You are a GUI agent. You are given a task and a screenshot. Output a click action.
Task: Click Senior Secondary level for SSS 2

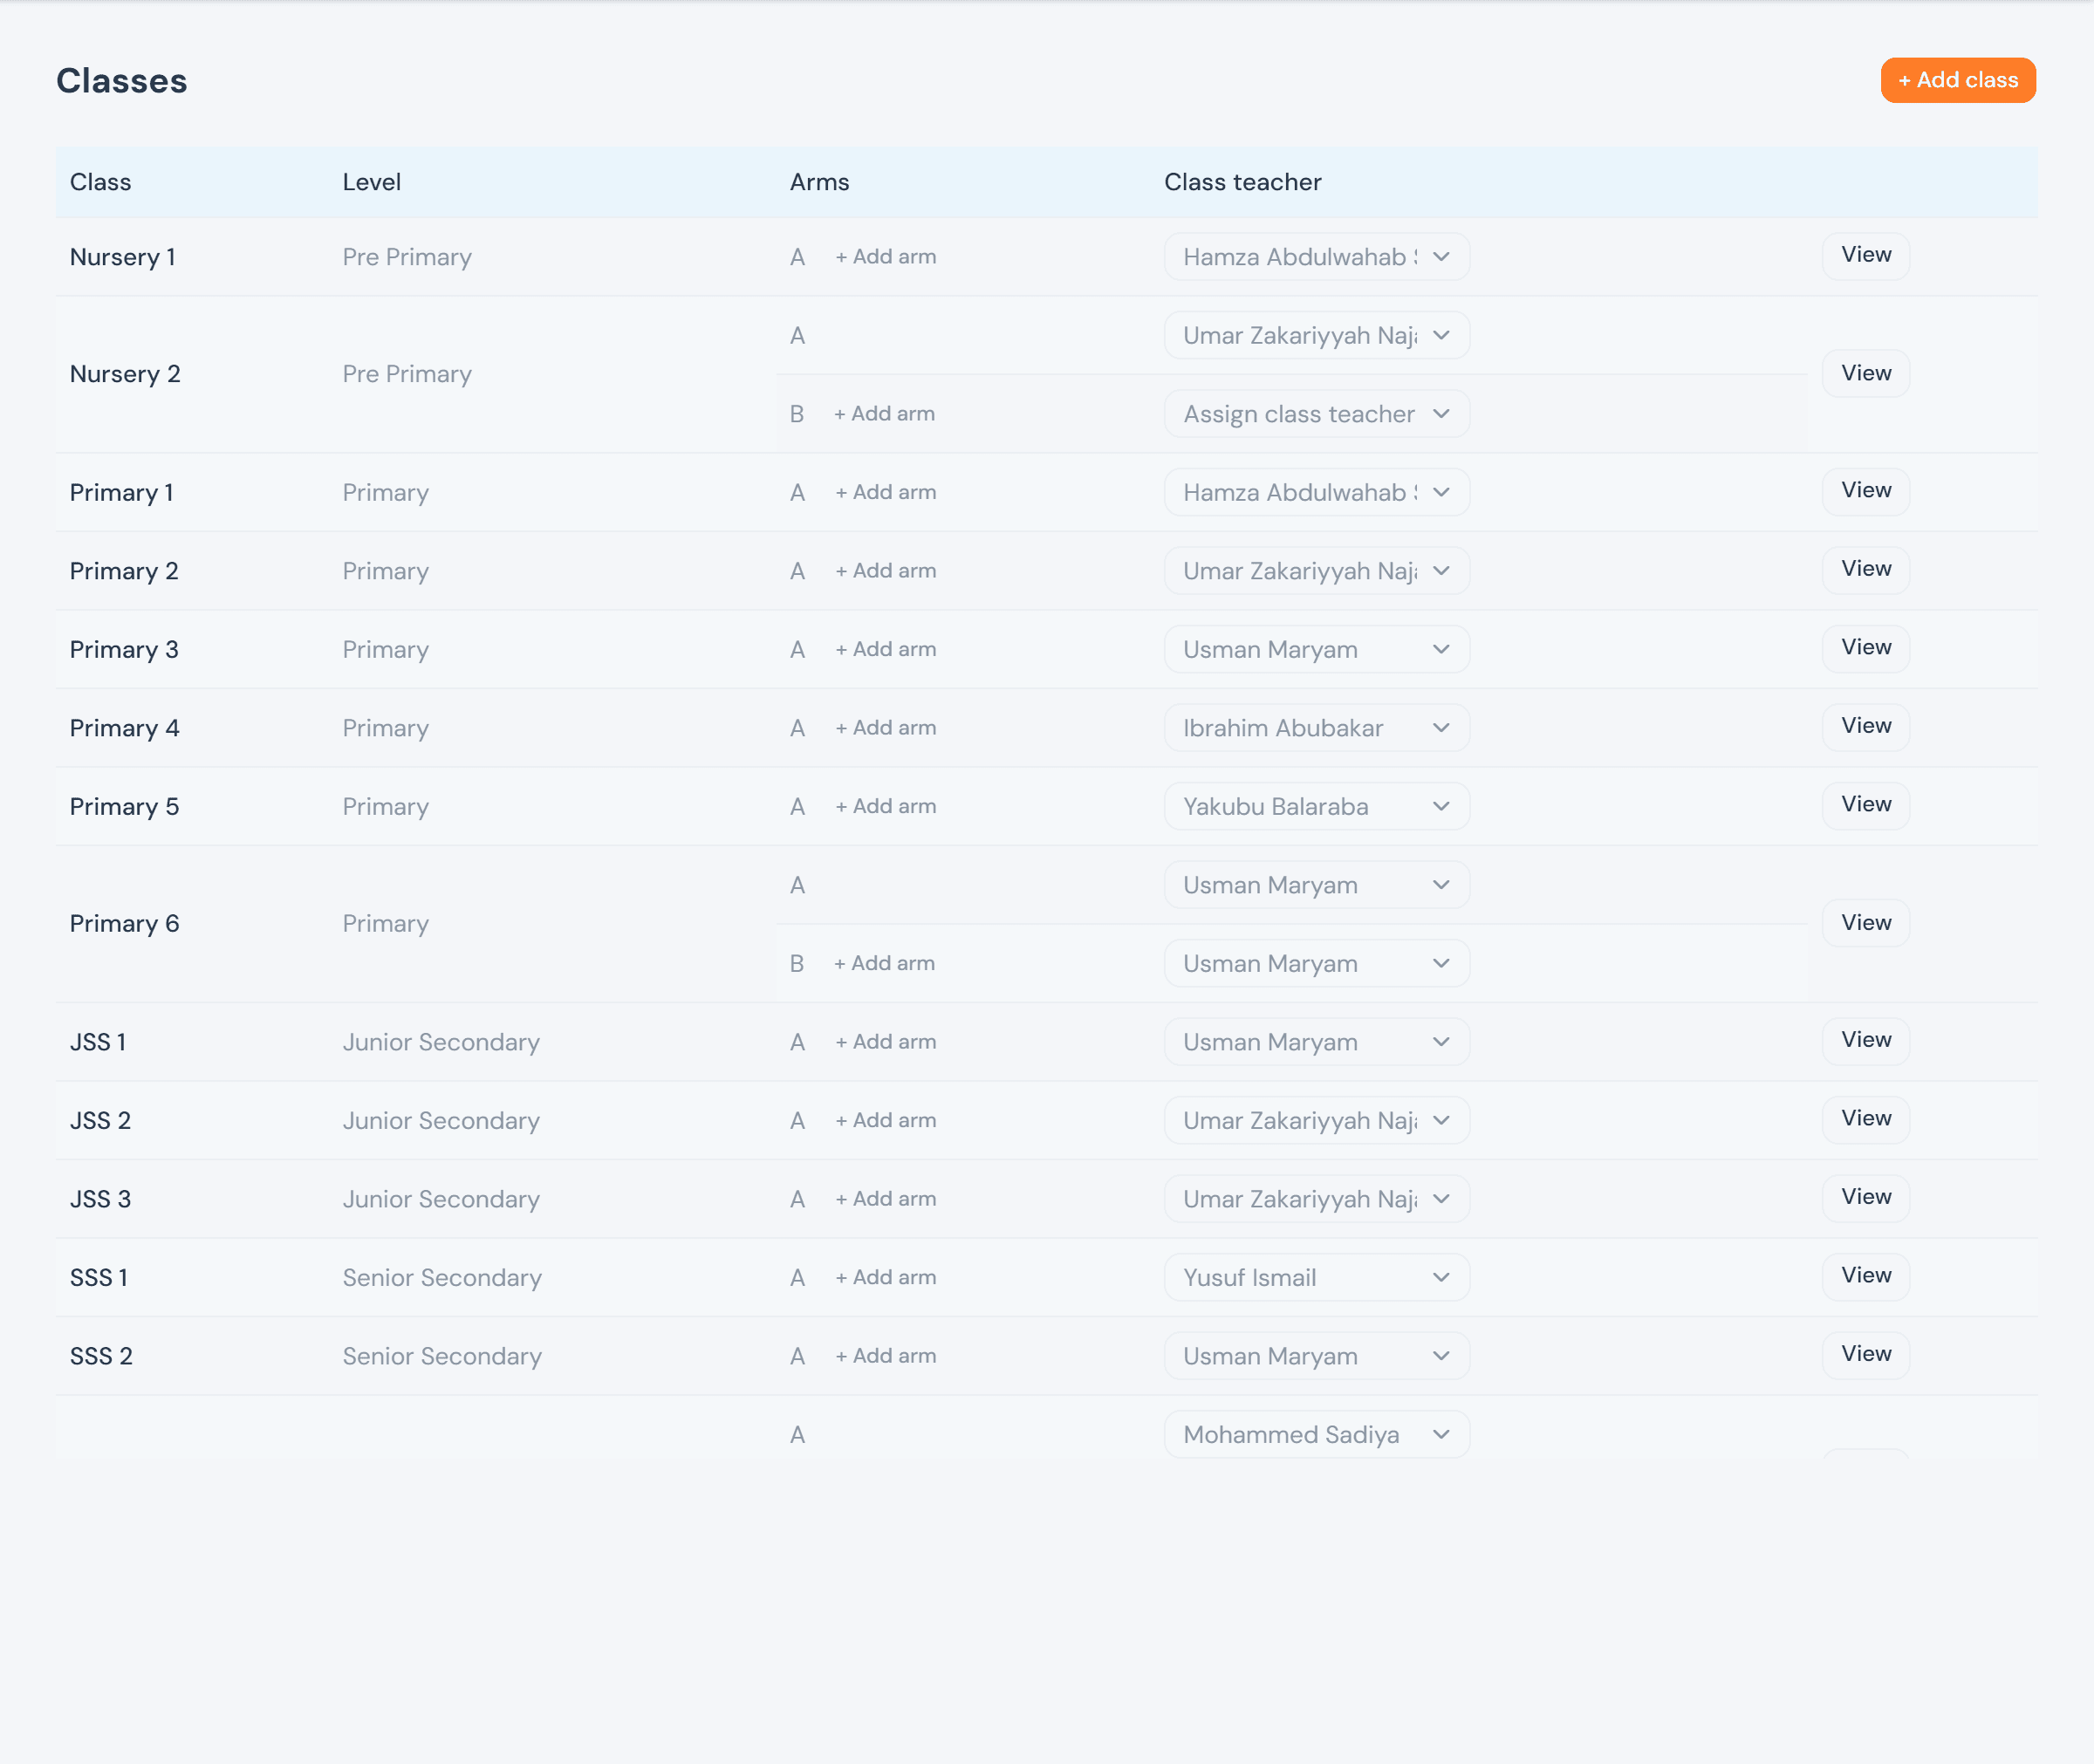pyautogui.click(x=442, y=1356)
